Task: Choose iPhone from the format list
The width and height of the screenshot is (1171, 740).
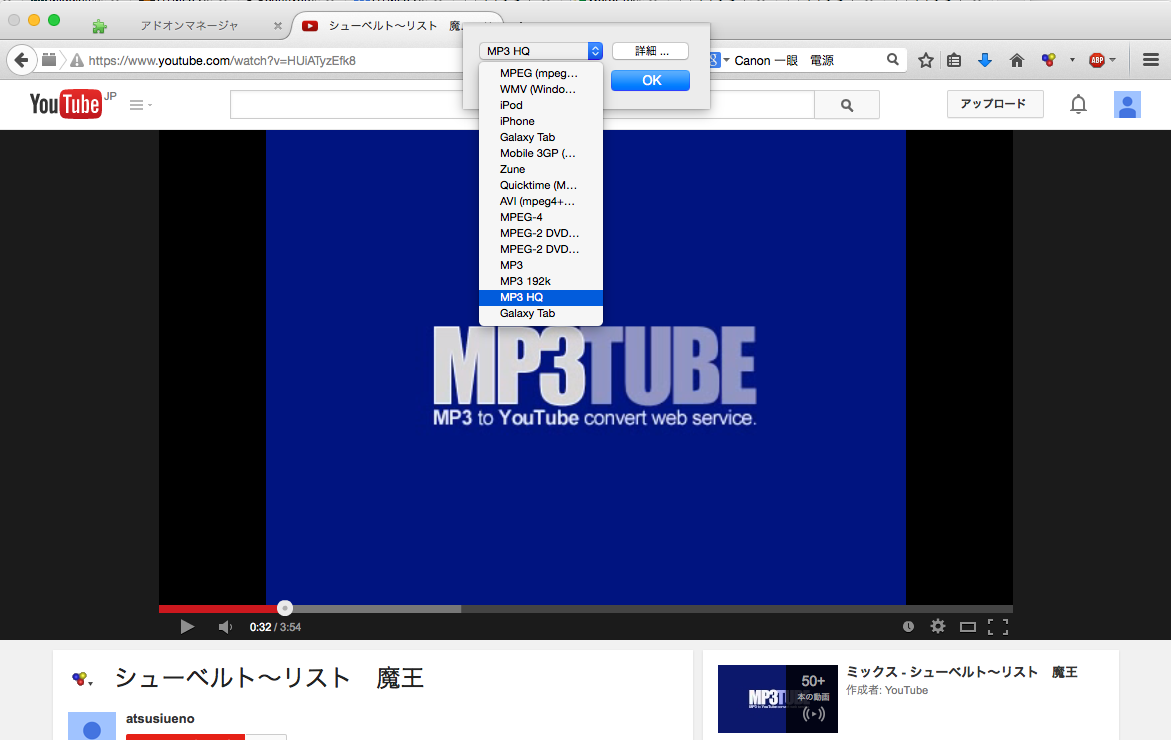Action: 541,121
